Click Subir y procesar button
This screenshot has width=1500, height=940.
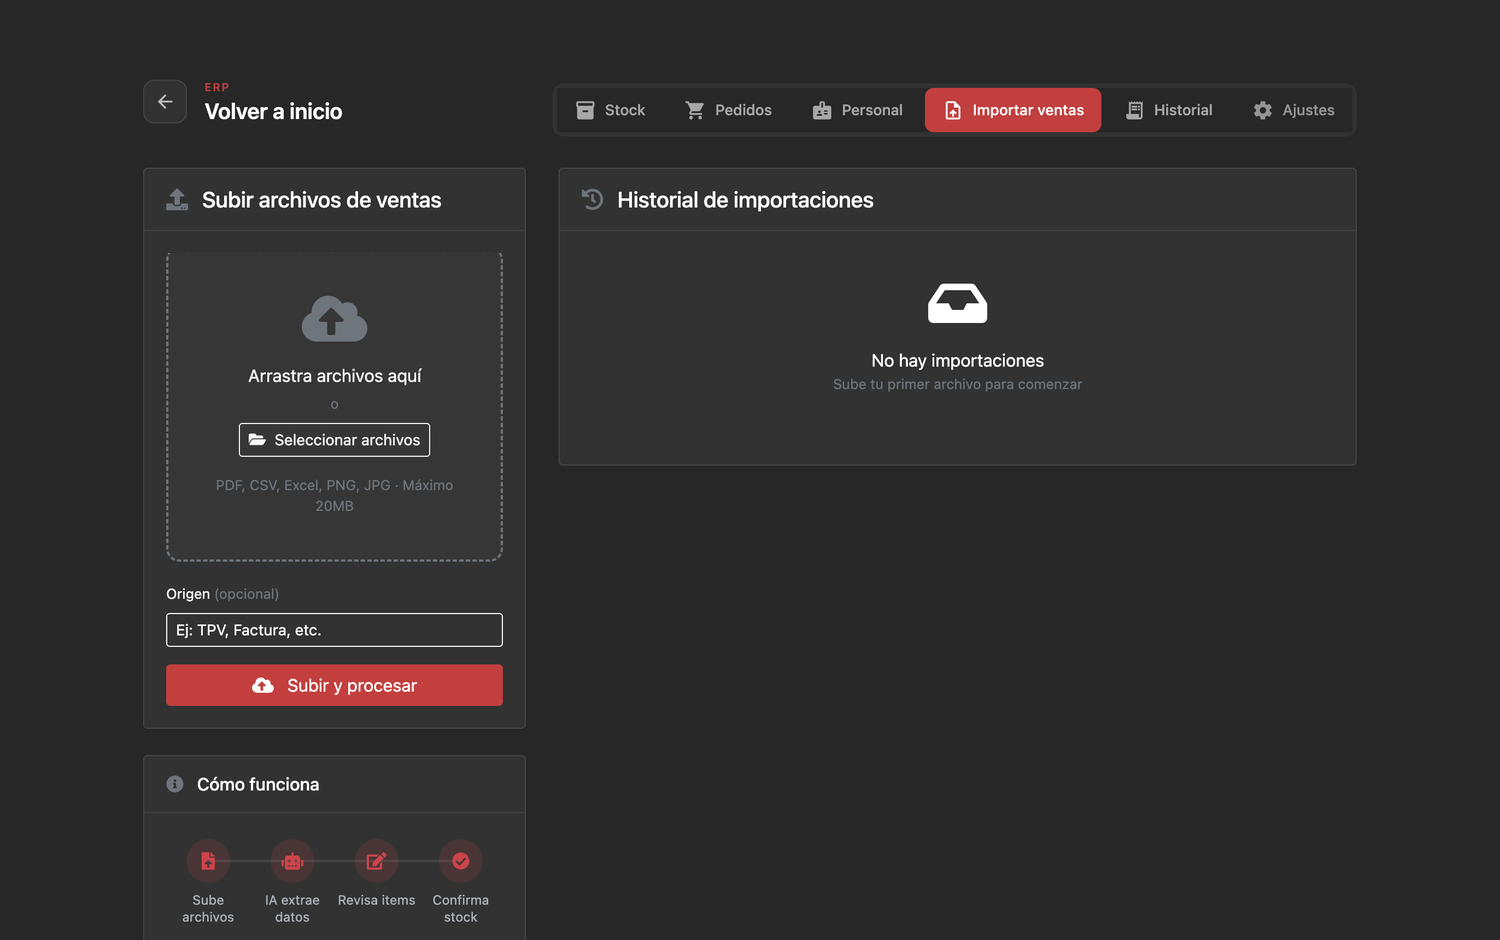334,686
